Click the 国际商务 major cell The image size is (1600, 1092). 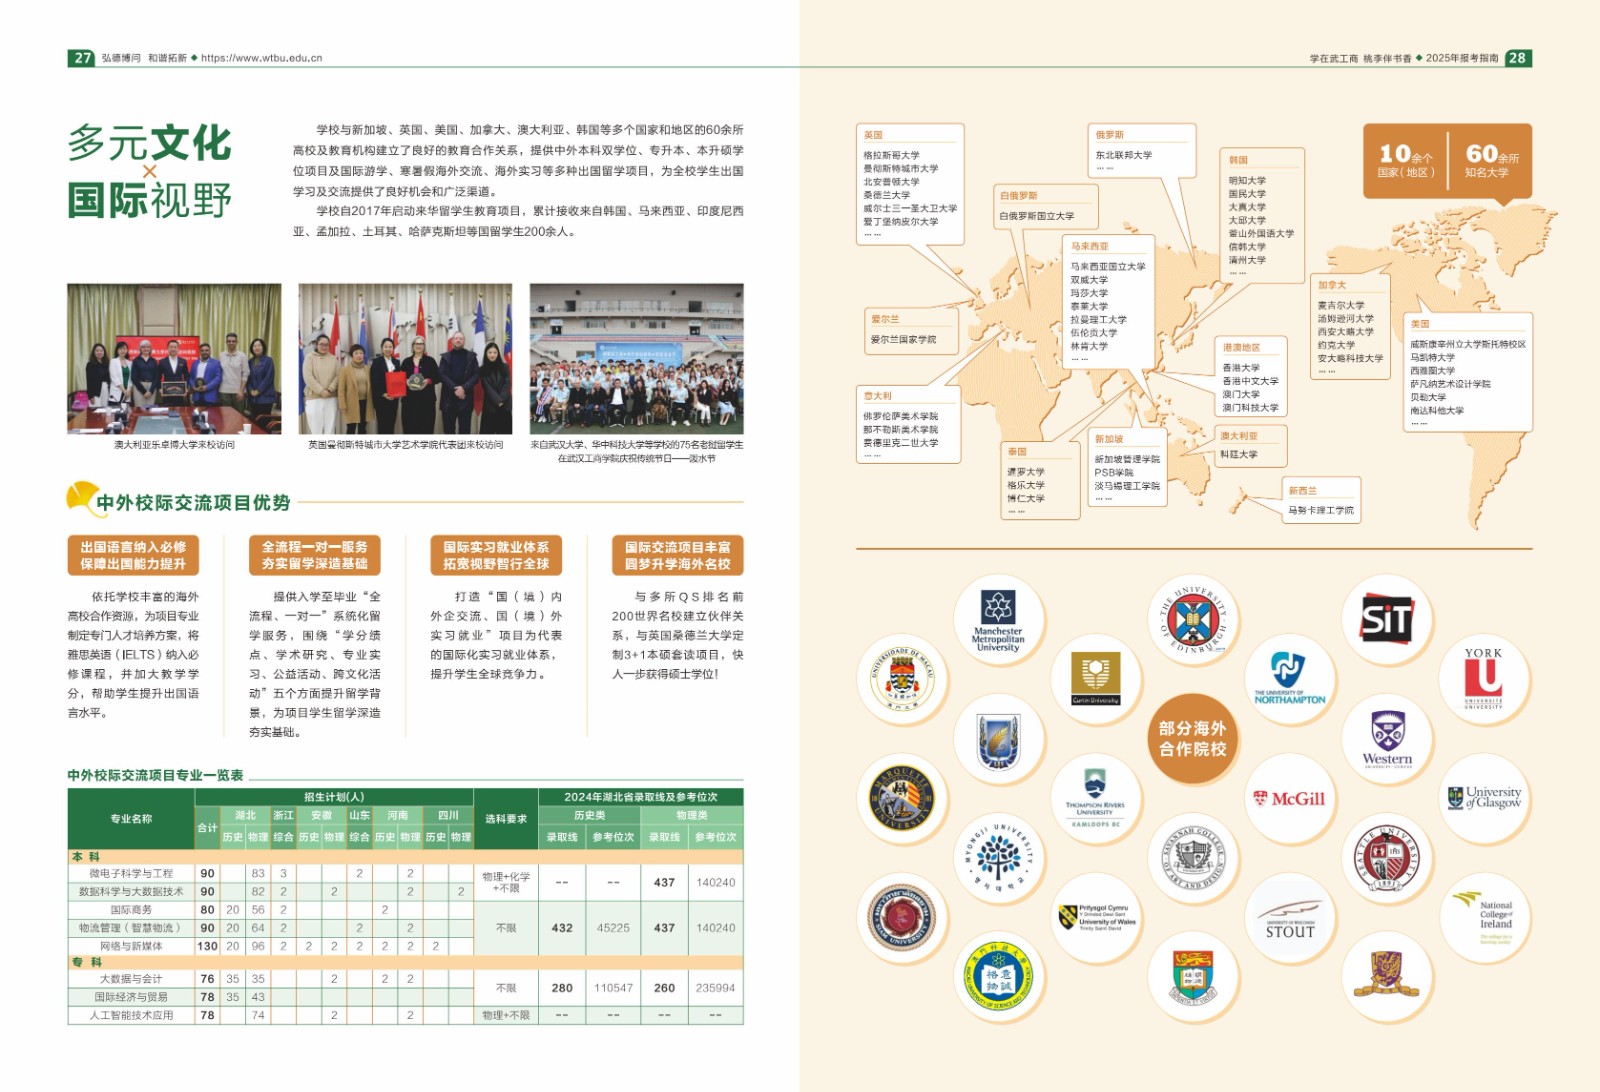(x=131, y=910)
